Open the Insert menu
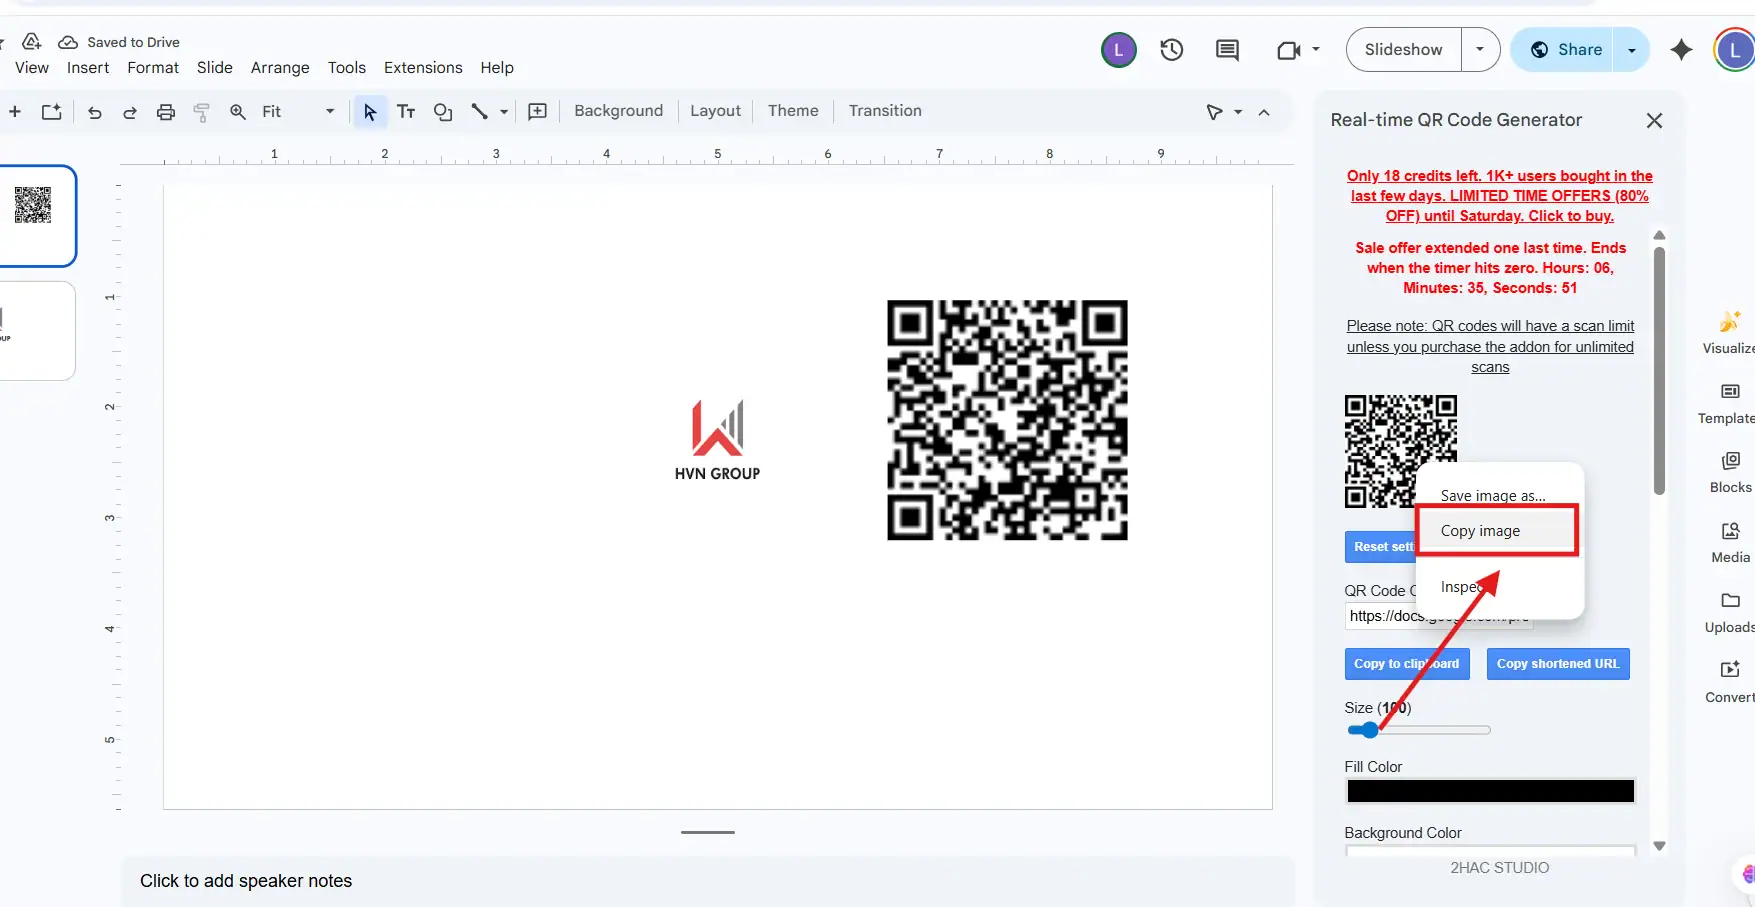The width and height of the screenshot is (1755, 907). [x=88, y=68]
